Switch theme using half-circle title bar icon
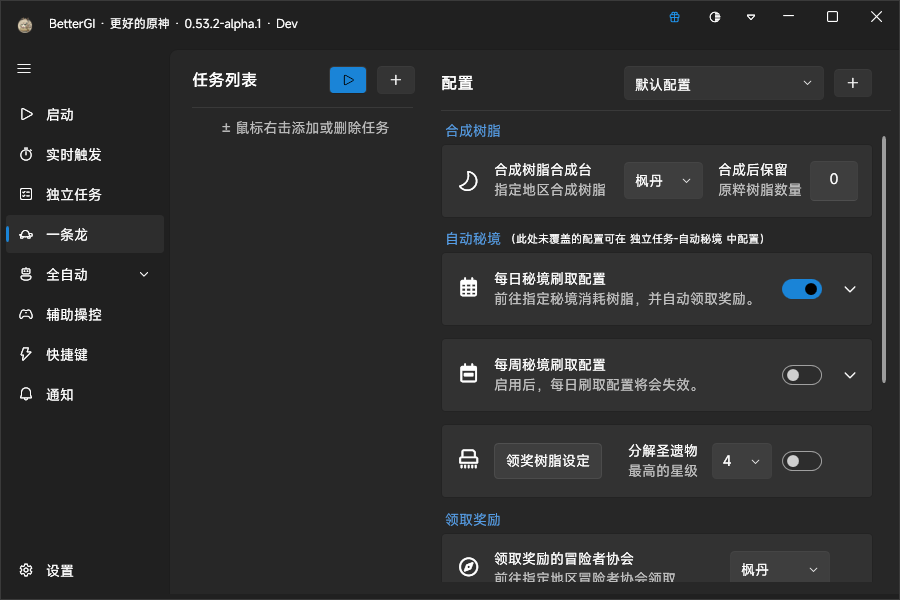The width and height of the screenshot is (900, 600). pyautogui.click(x=714, y=17)
